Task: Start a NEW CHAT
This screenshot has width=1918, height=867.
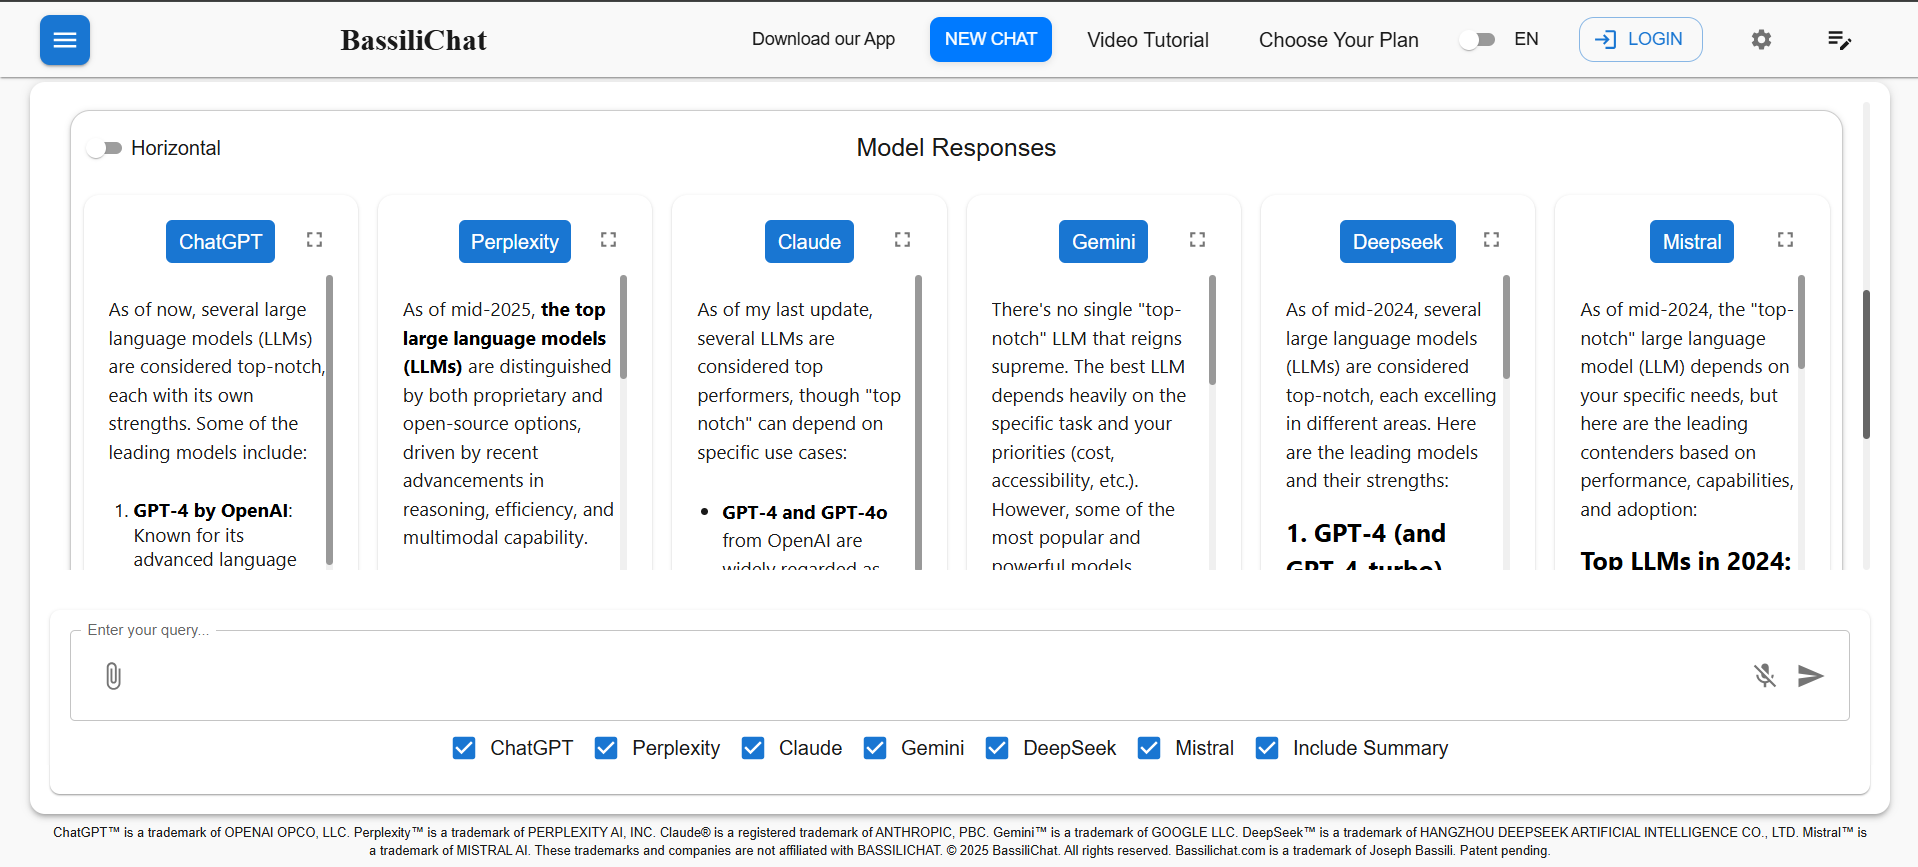Action: [x=990, y=39]
